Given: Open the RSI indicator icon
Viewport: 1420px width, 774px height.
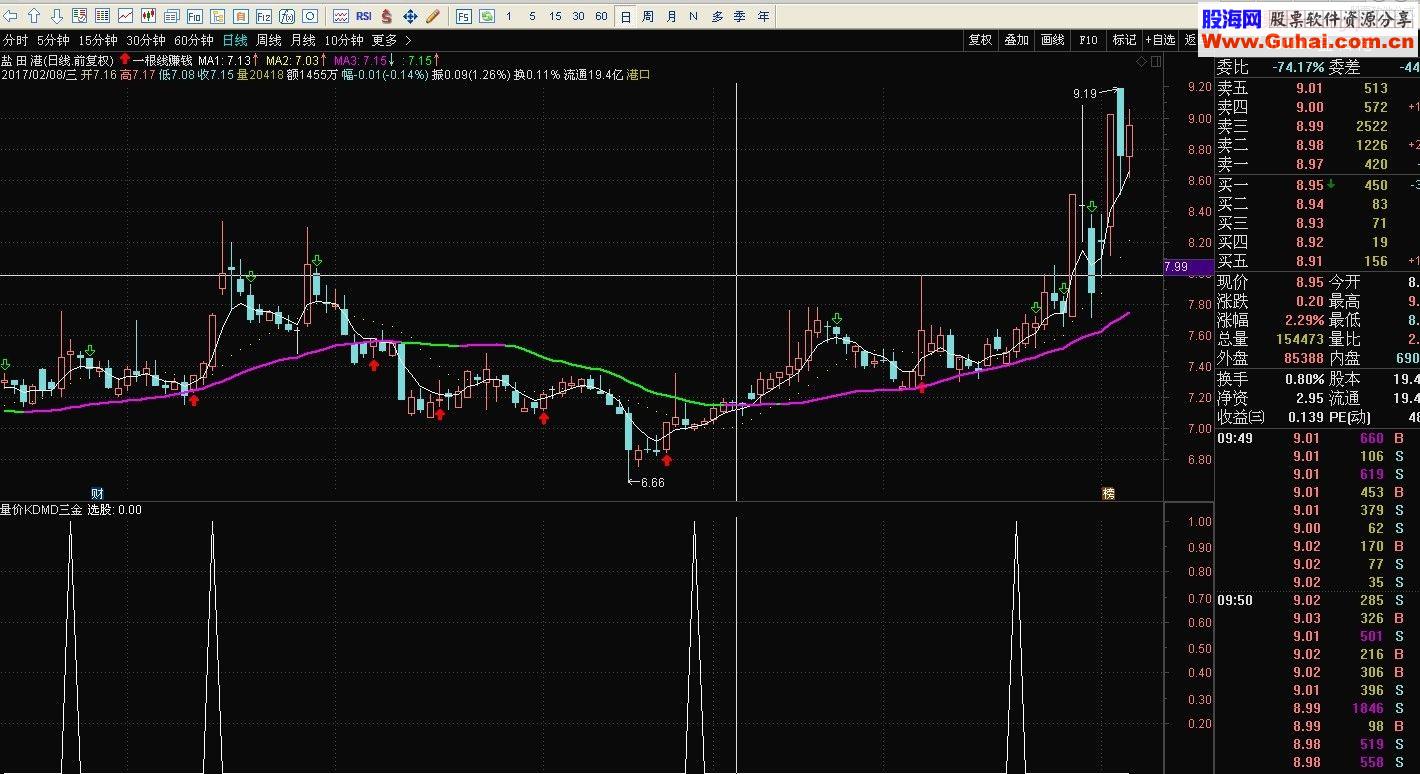Looking at the screenshot, I should (364, 16).
